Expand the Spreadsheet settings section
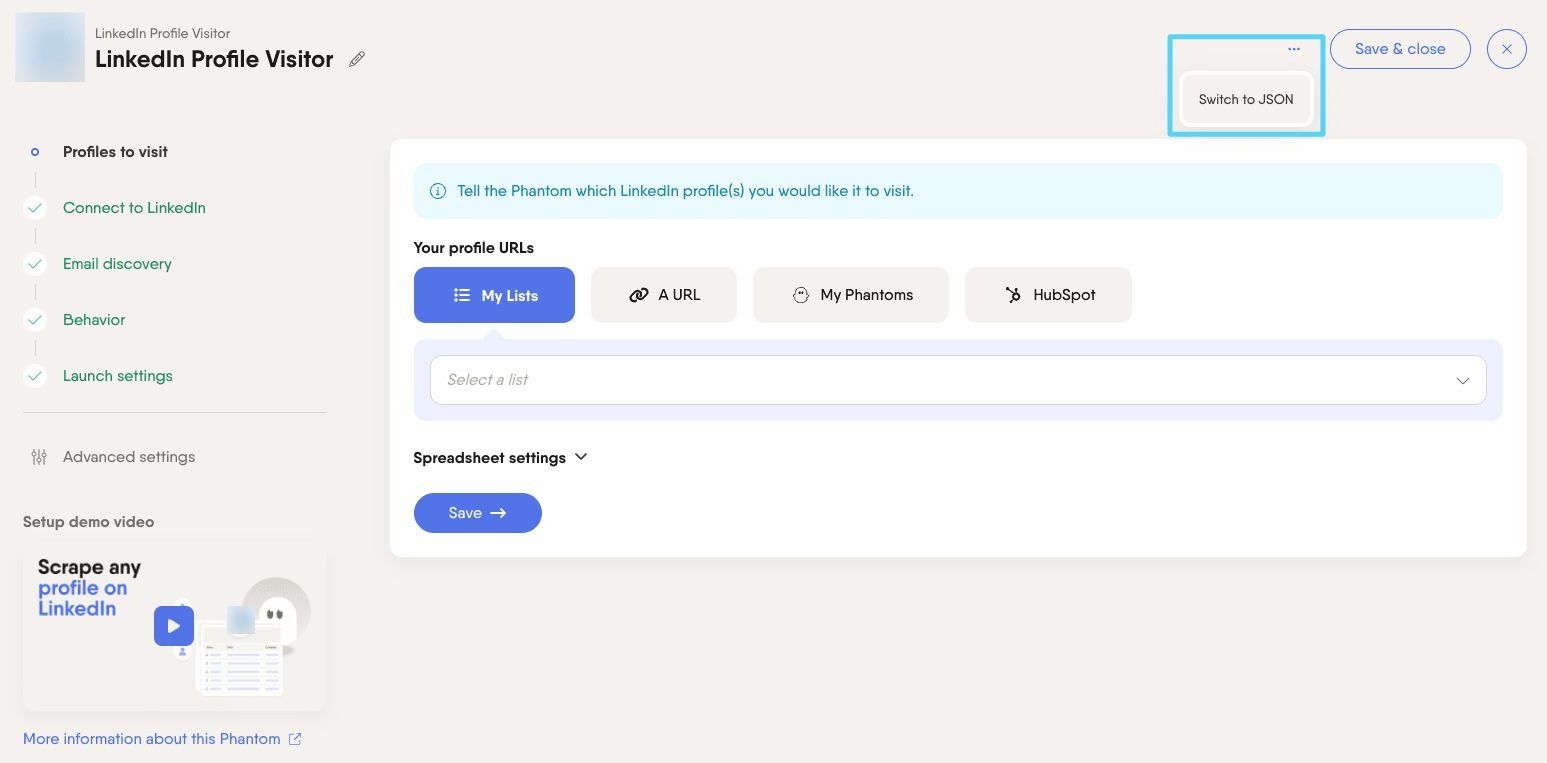 (501, 458)
